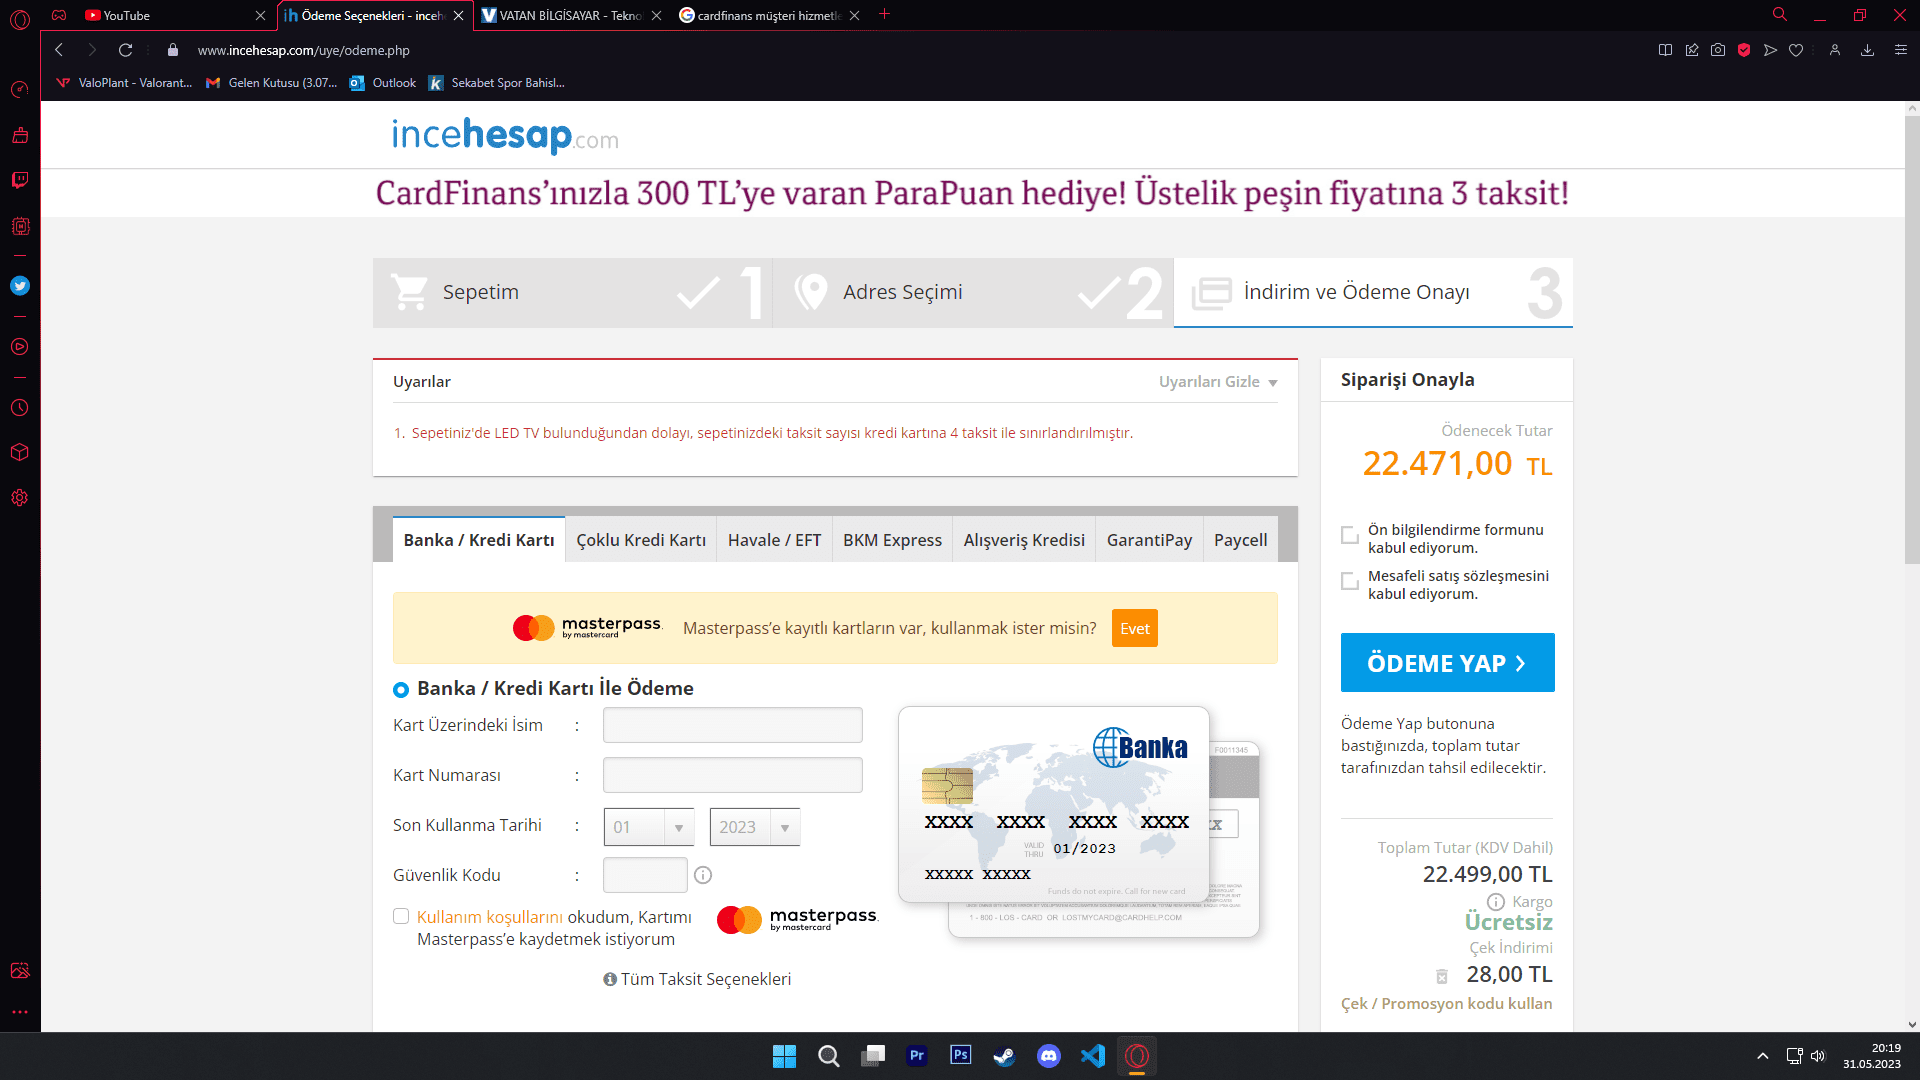Open Twitch from Opera sidebar
Image resolution: width=1920 pixels, height=1080 pixels.
[20, 180]
